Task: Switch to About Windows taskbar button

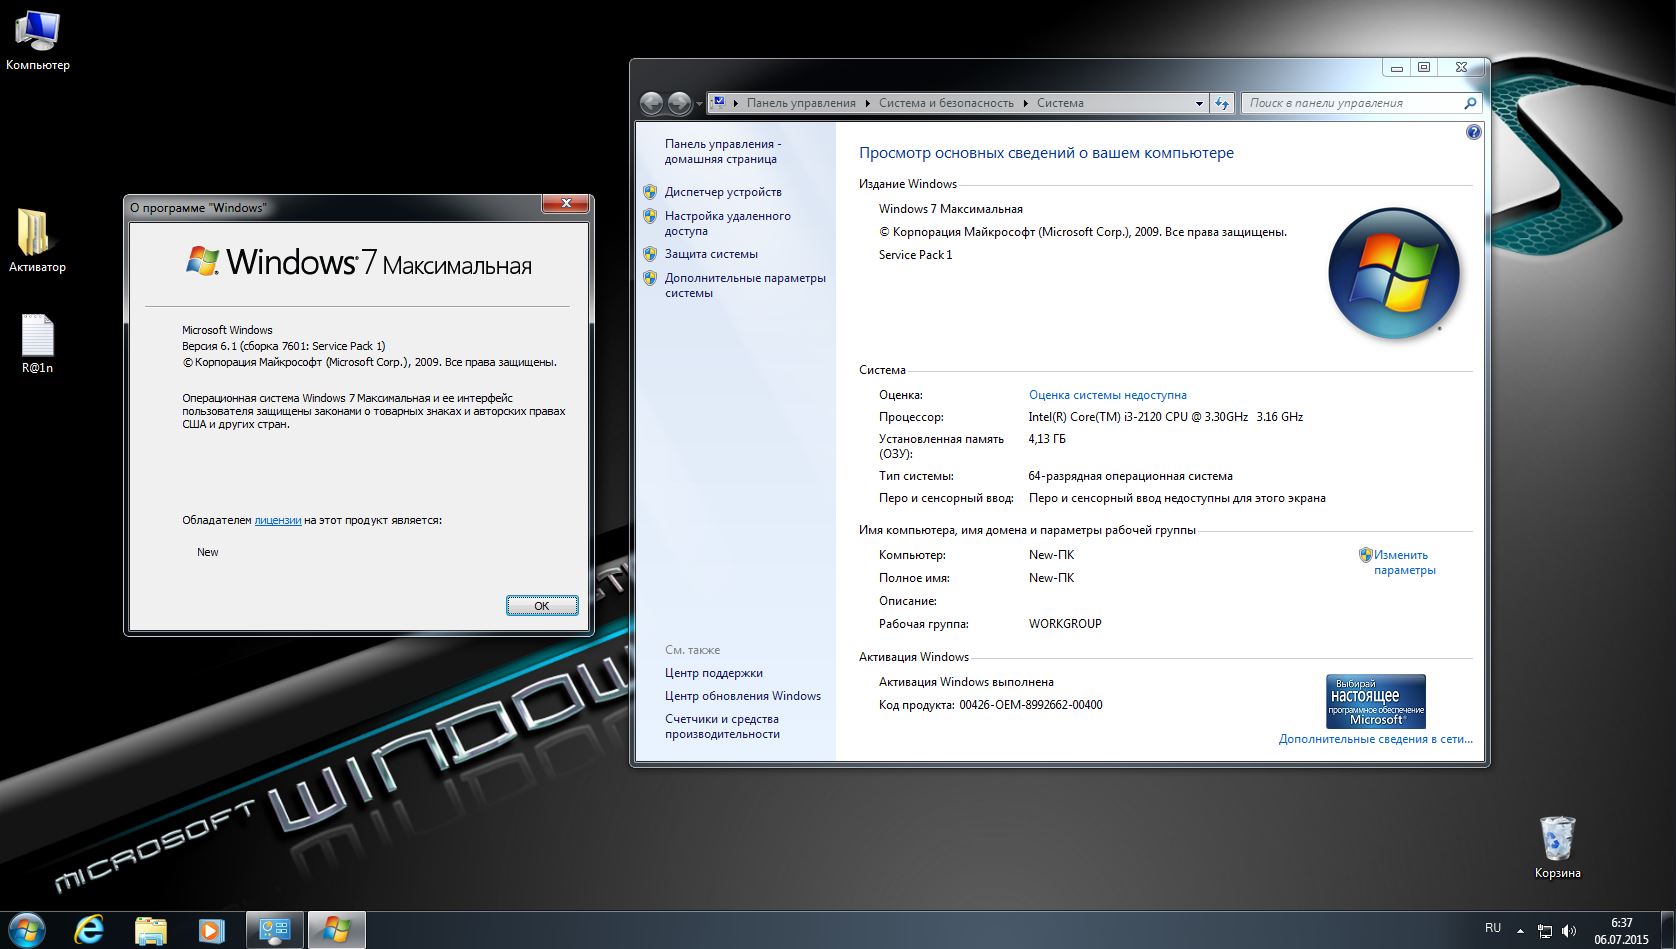Action: pyautogui.click(x=336, y=930)
